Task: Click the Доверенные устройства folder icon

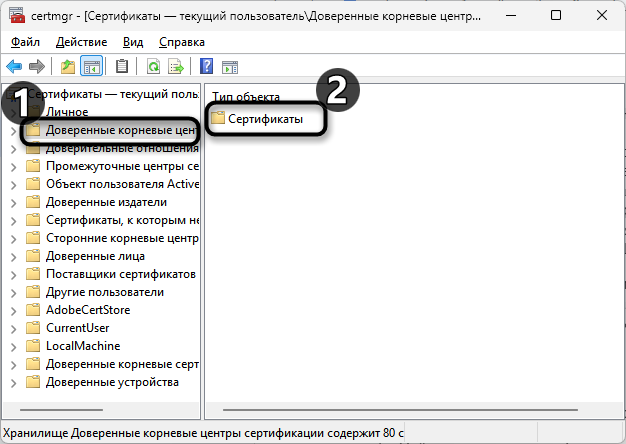Action: [x=33, y=382]
